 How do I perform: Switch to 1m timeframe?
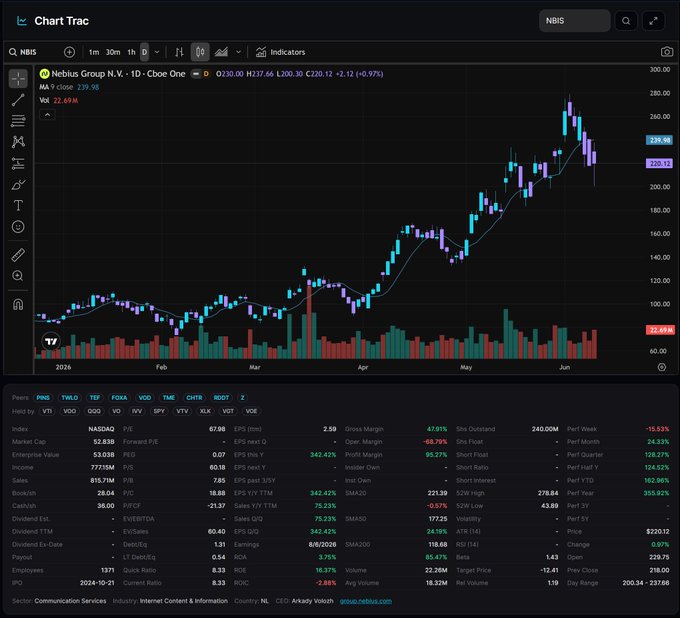[94, 52]
